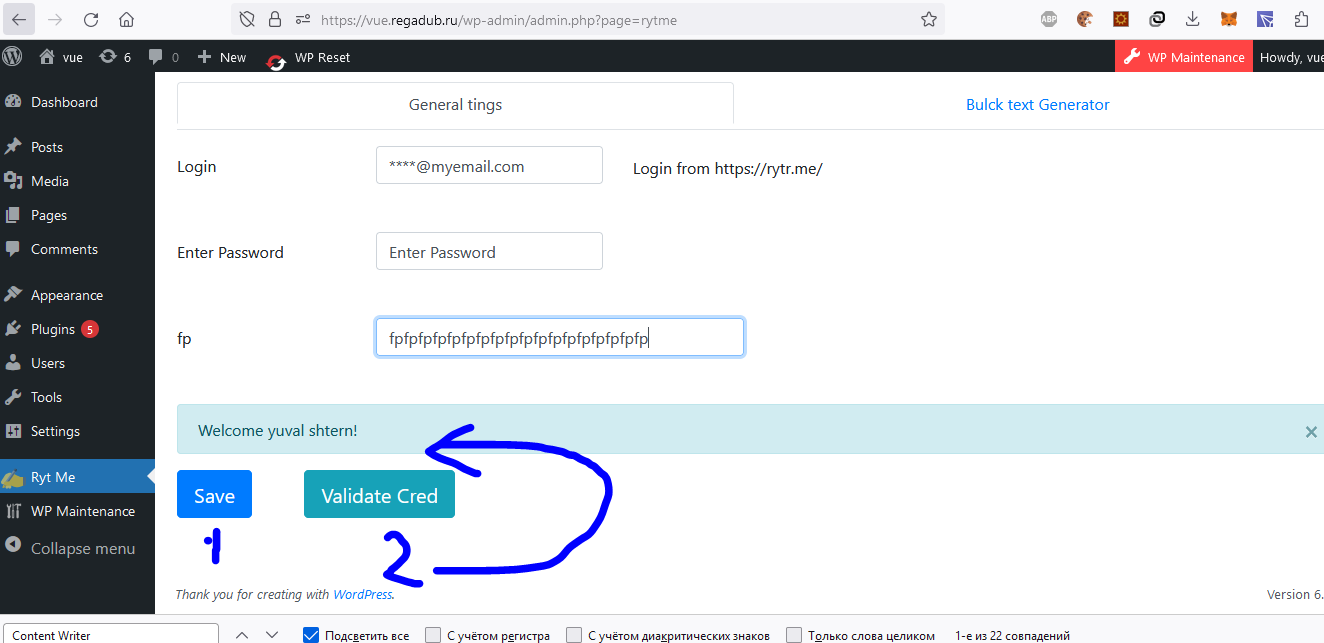Click the Login from https://rytr.me/ text

(x=728, y=169)
